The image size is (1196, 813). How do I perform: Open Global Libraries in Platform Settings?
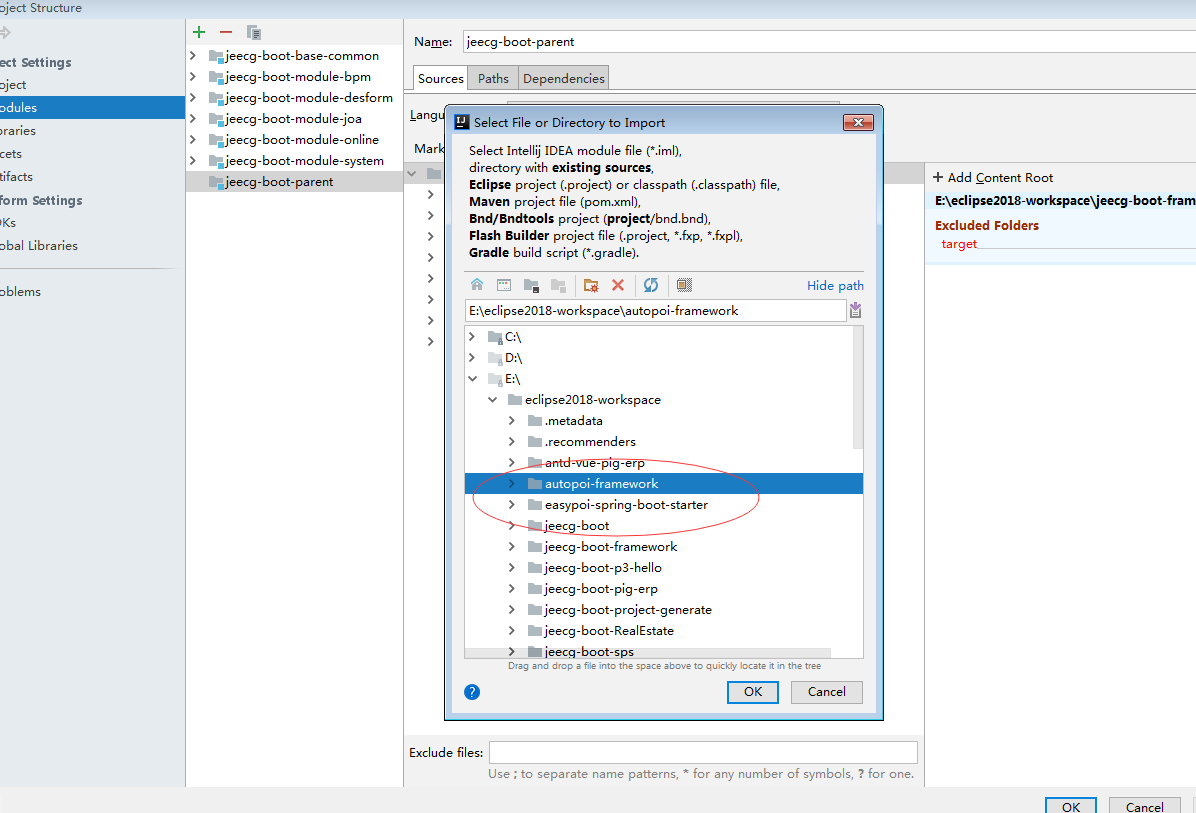point(39,246)
